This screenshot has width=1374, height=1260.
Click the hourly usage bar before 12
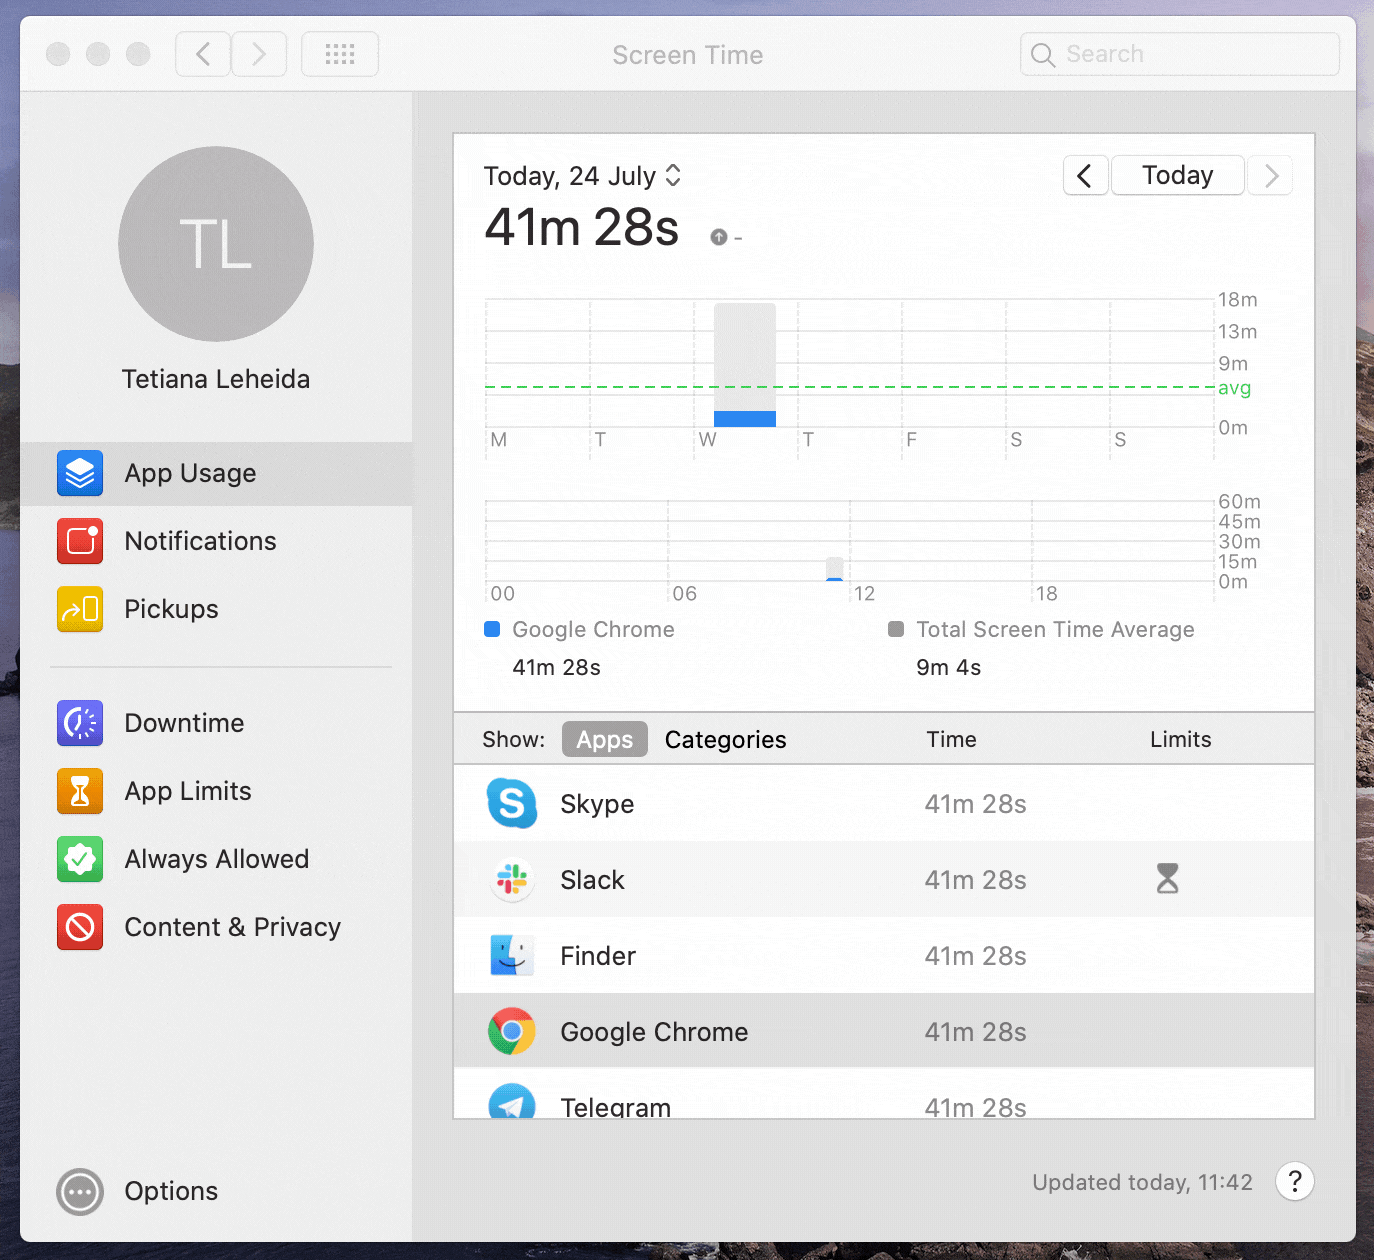835,569
